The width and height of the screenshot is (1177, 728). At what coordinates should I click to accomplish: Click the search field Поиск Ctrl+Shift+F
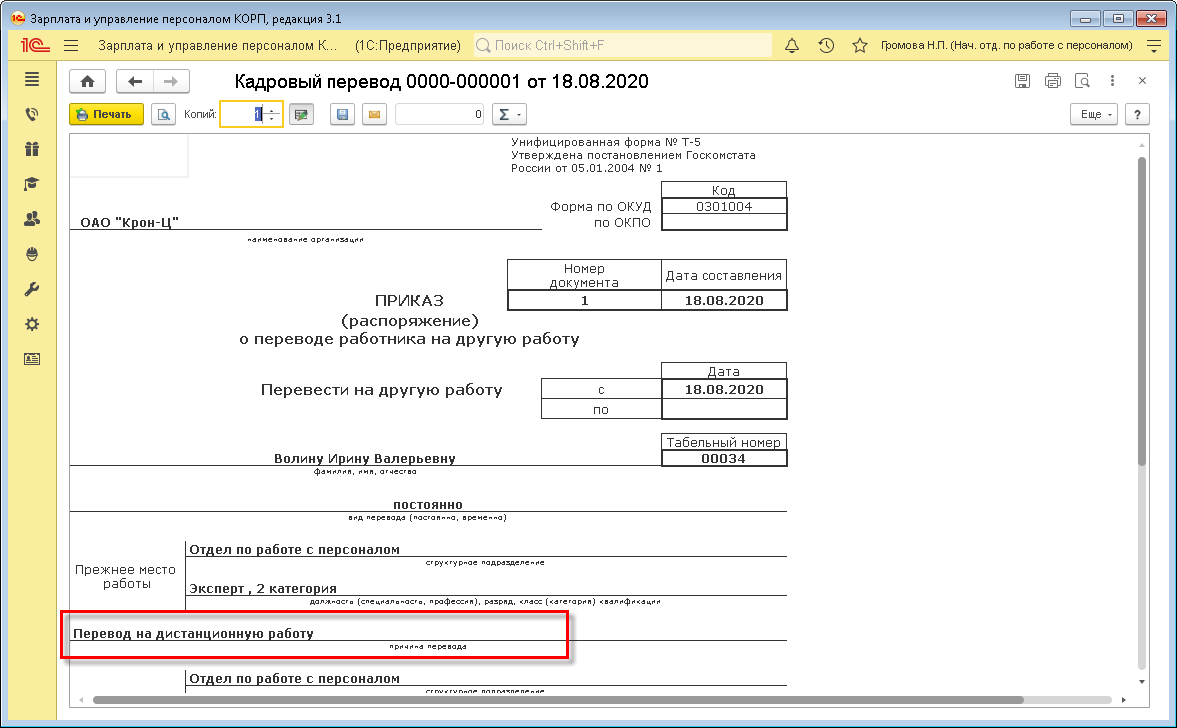[x=620, y=46]
